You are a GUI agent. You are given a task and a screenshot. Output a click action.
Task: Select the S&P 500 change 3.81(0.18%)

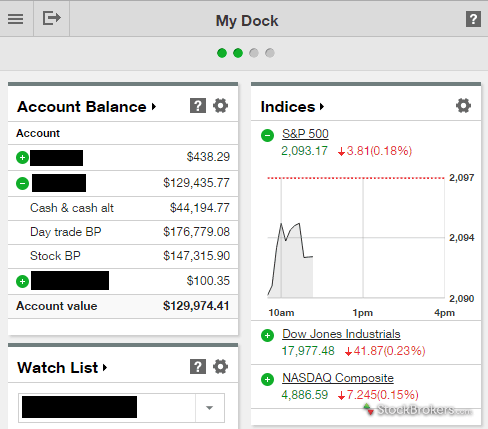coord(375,151)
